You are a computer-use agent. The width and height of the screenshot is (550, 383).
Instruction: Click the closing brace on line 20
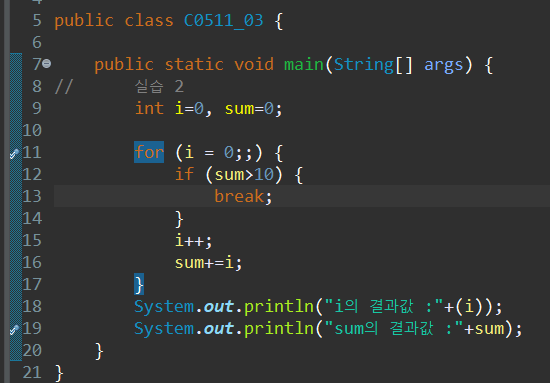tap(99, 351)
